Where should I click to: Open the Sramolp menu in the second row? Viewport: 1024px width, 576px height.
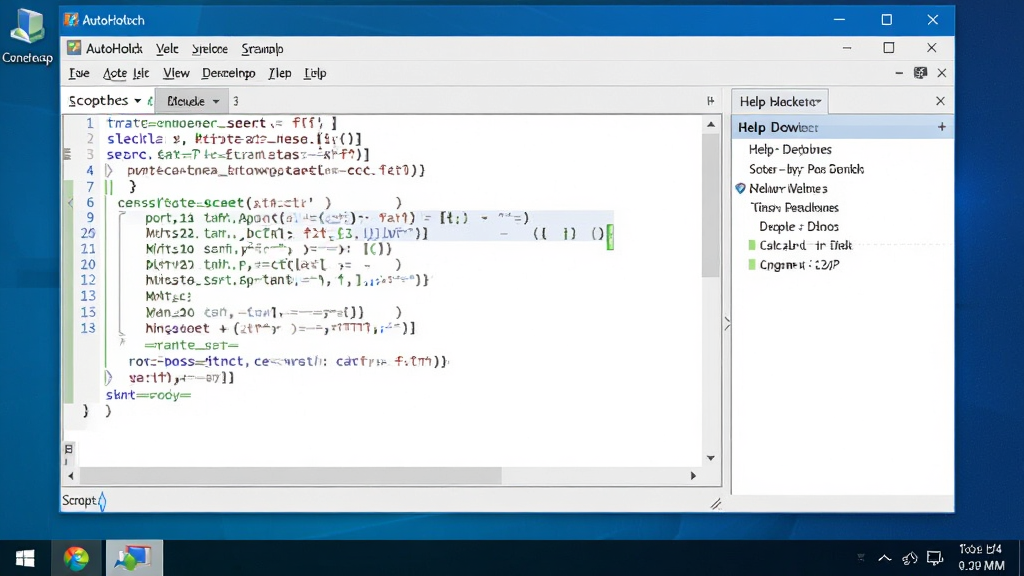[x=263, y=49]
